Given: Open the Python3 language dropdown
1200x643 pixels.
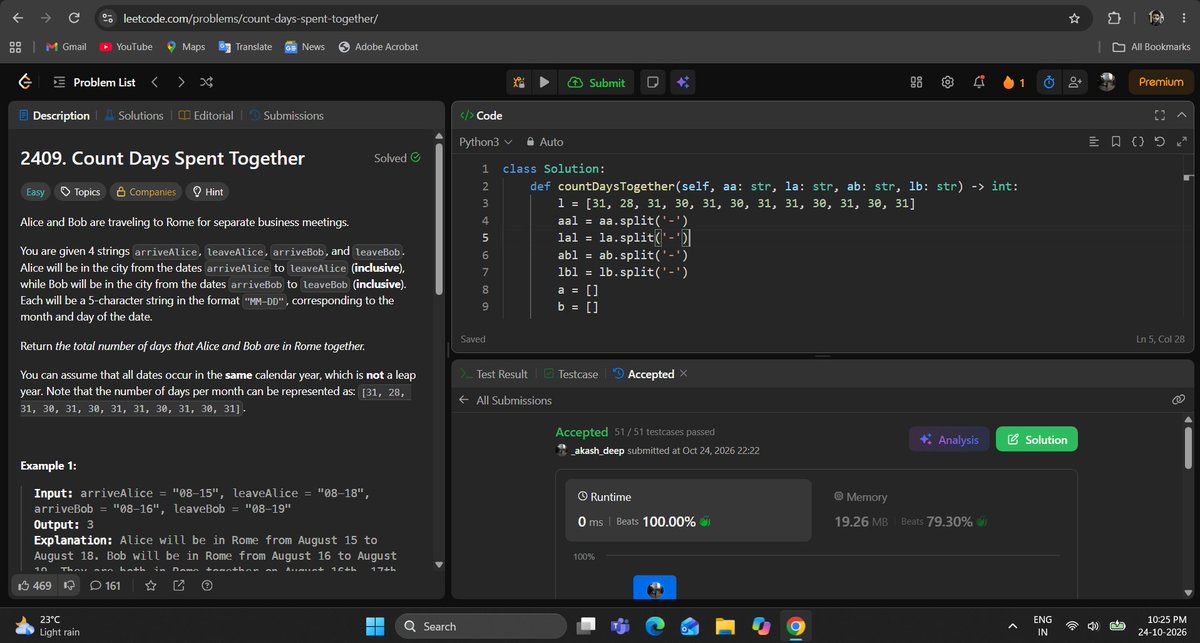Looking at the screenshot, I should point(485,142).
